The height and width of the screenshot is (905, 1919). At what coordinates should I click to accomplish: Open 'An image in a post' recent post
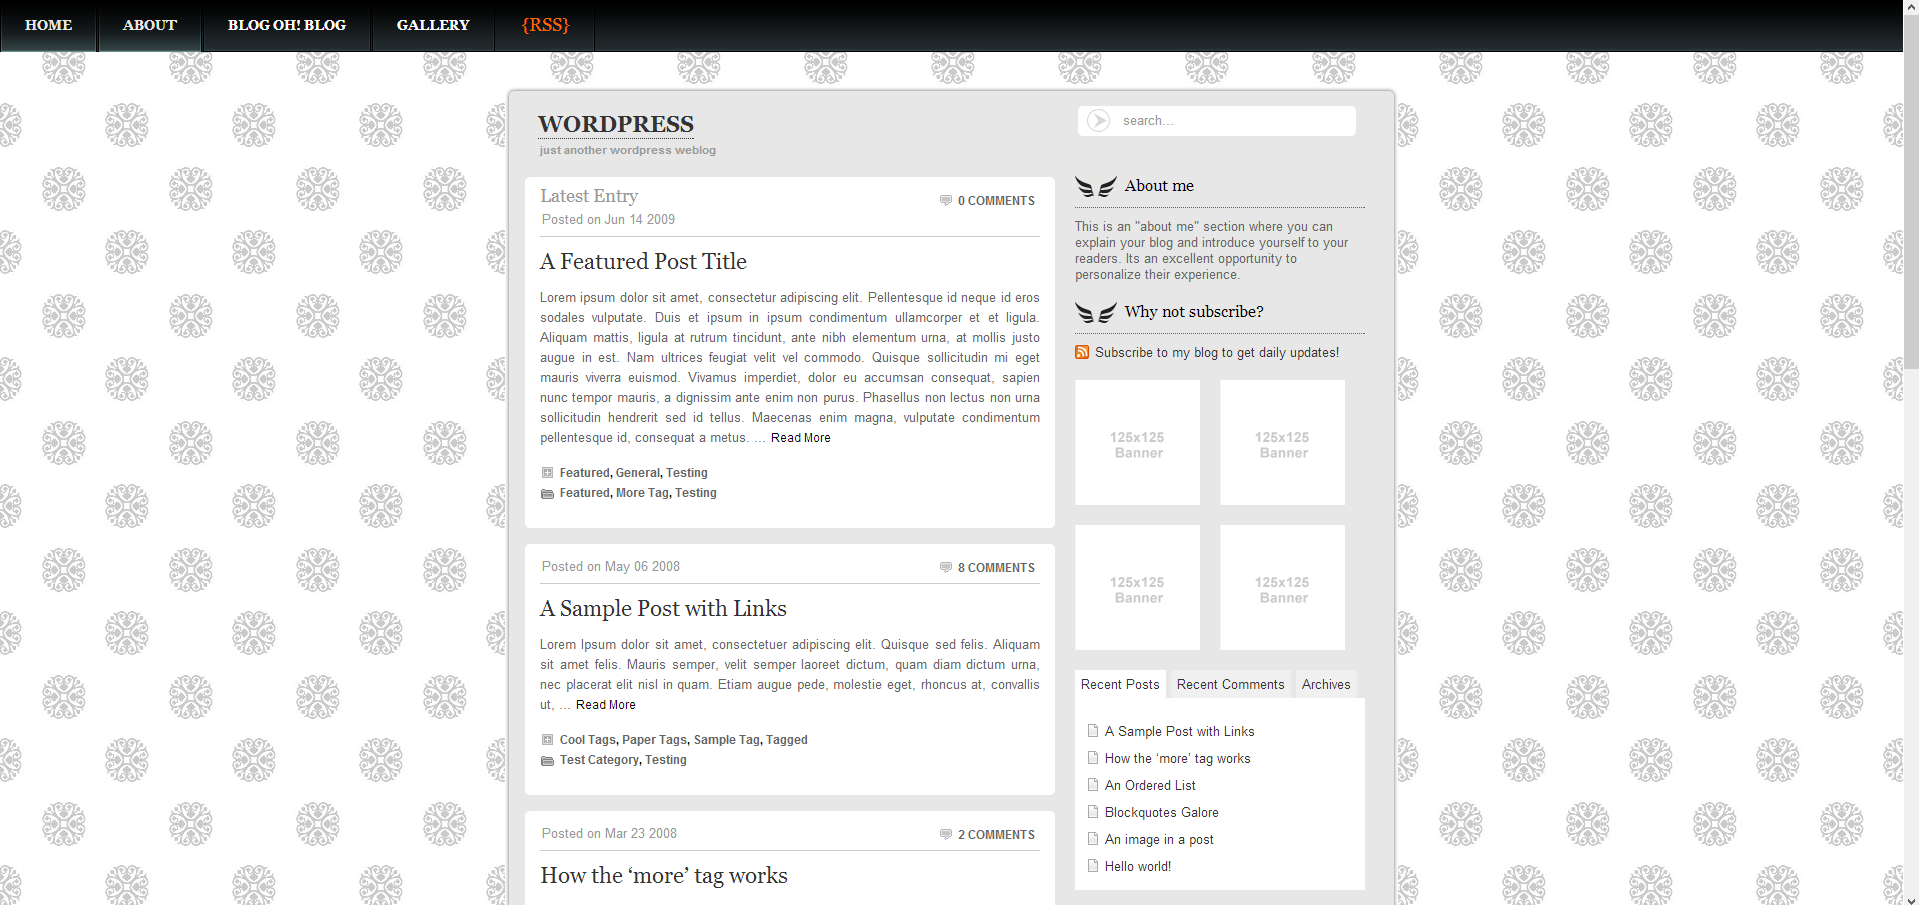click(x=1159, y=840)
